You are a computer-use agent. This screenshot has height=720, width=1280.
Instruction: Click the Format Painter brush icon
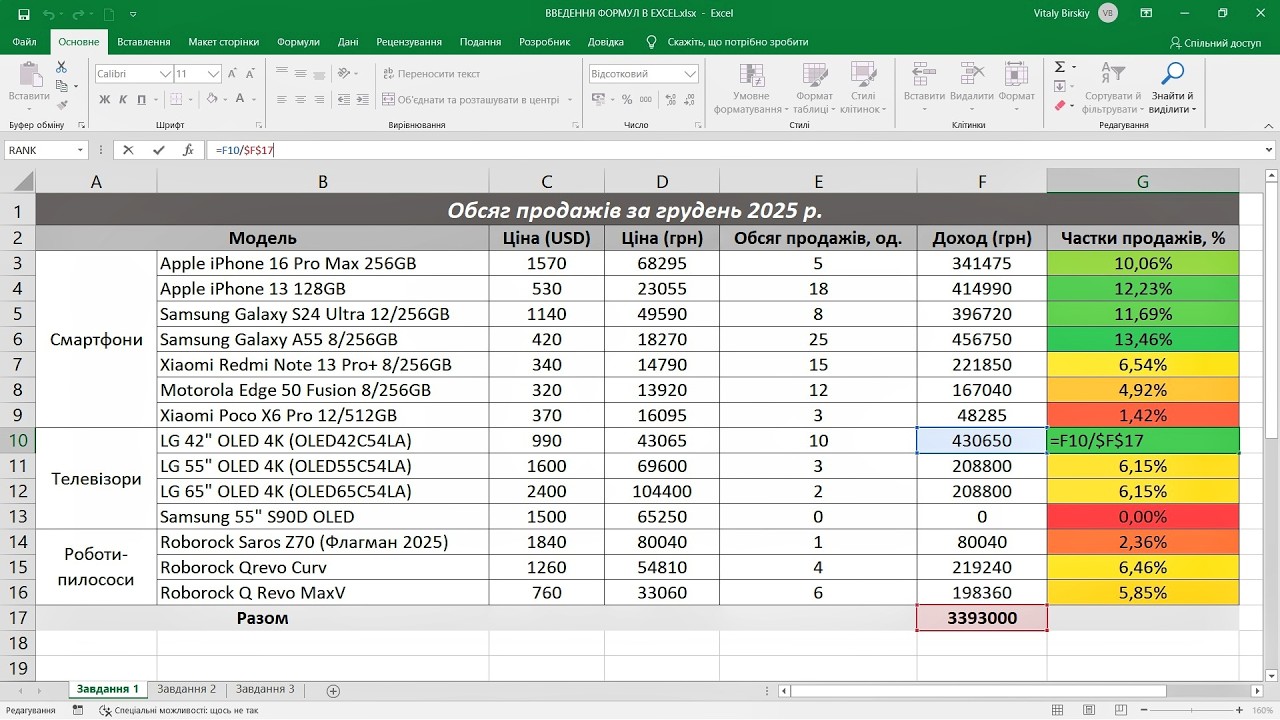[x=61, y=103]
